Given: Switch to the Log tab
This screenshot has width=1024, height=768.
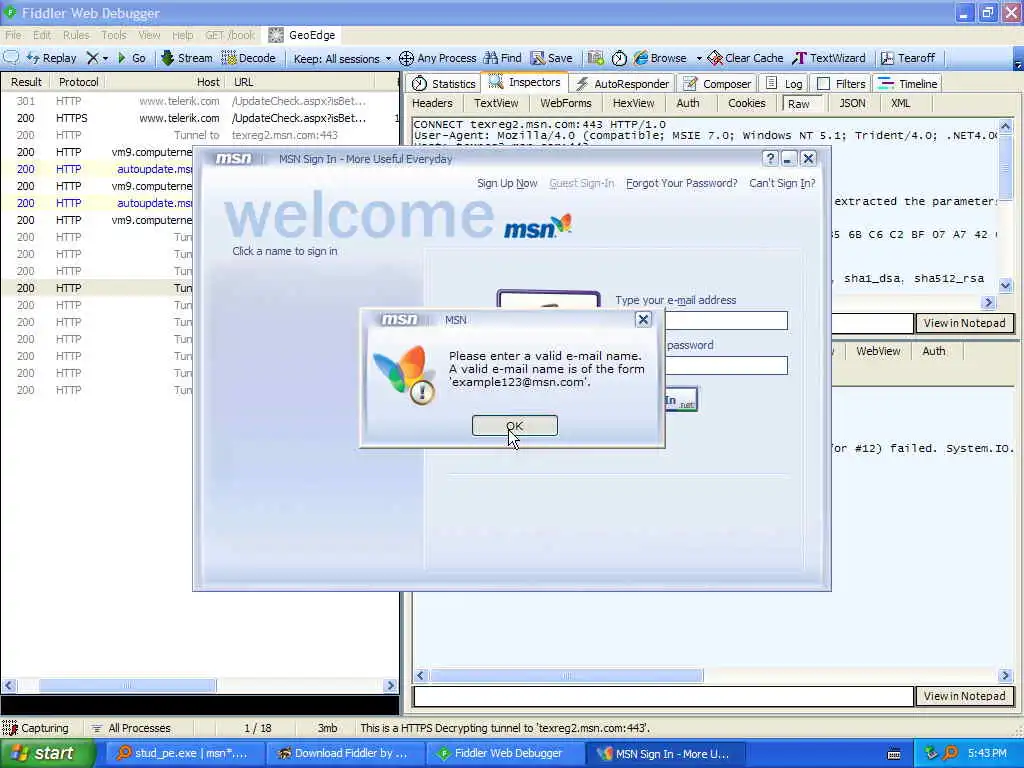Looking at the screenshot, I should (784, 84).
